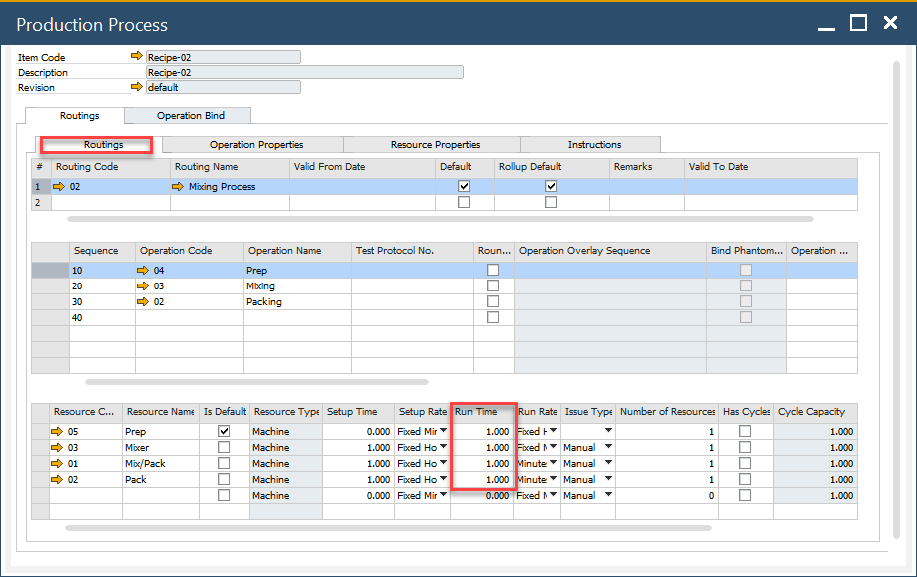Click the Revision link arrow icon

137,87
